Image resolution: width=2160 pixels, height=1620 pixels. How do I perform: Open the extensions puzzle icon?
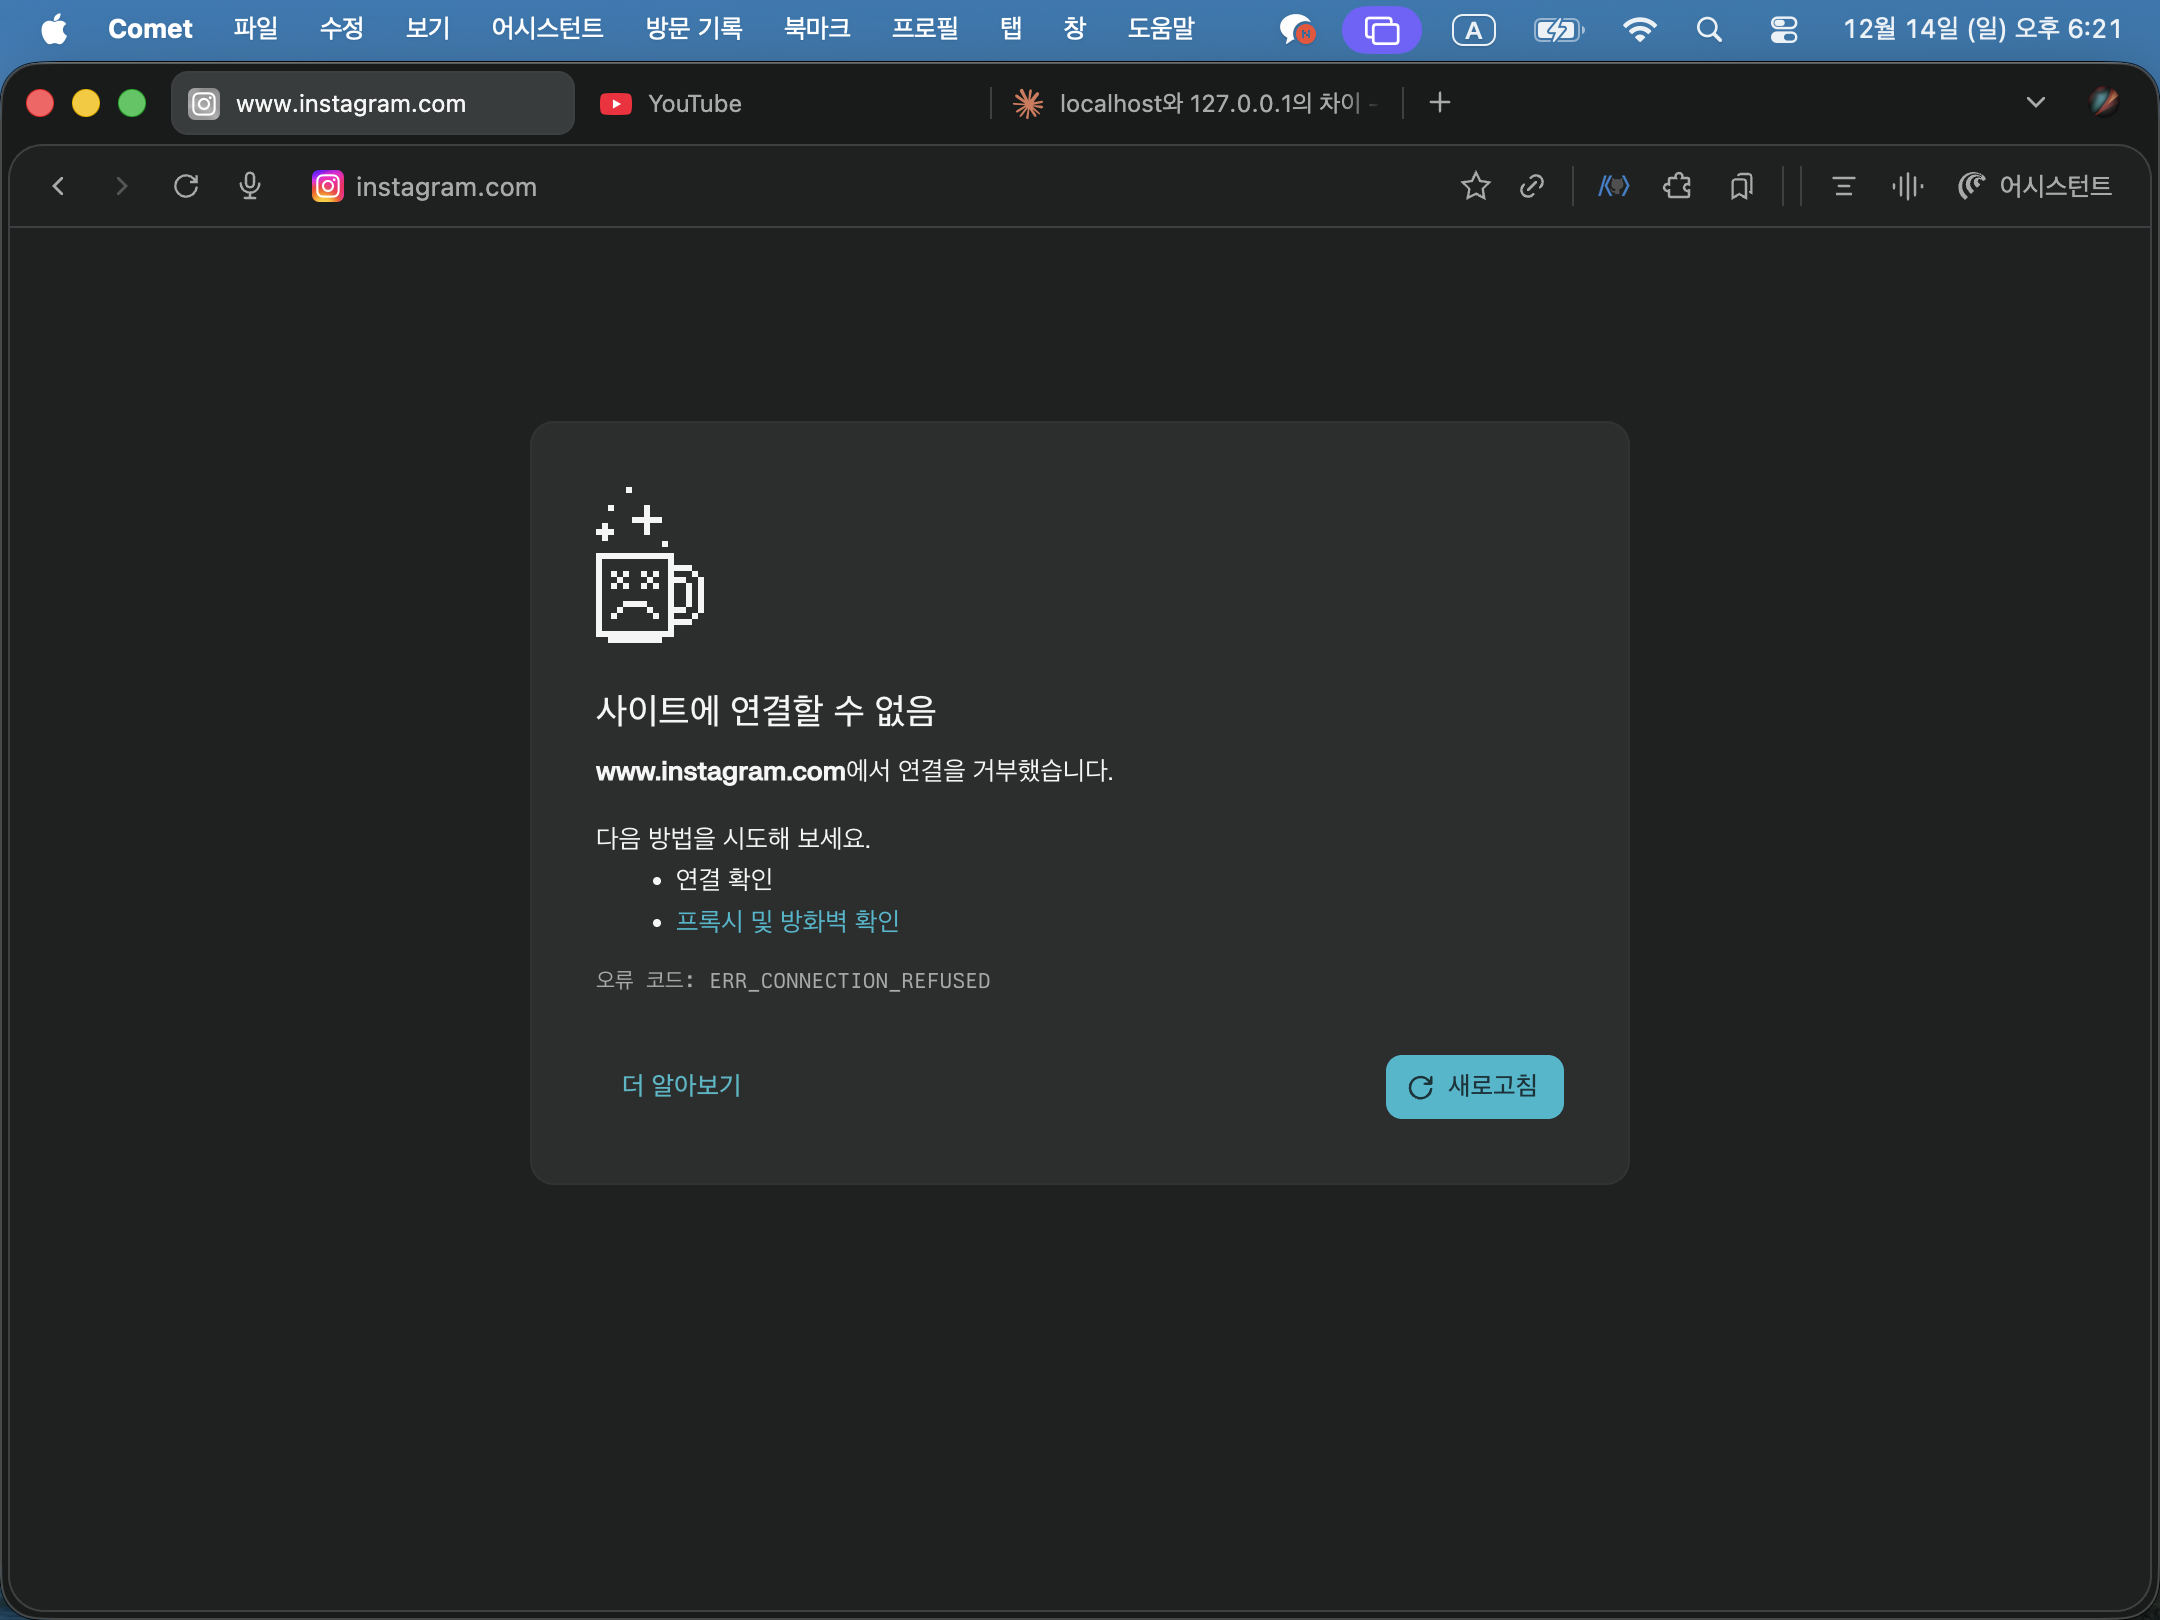1677,186
